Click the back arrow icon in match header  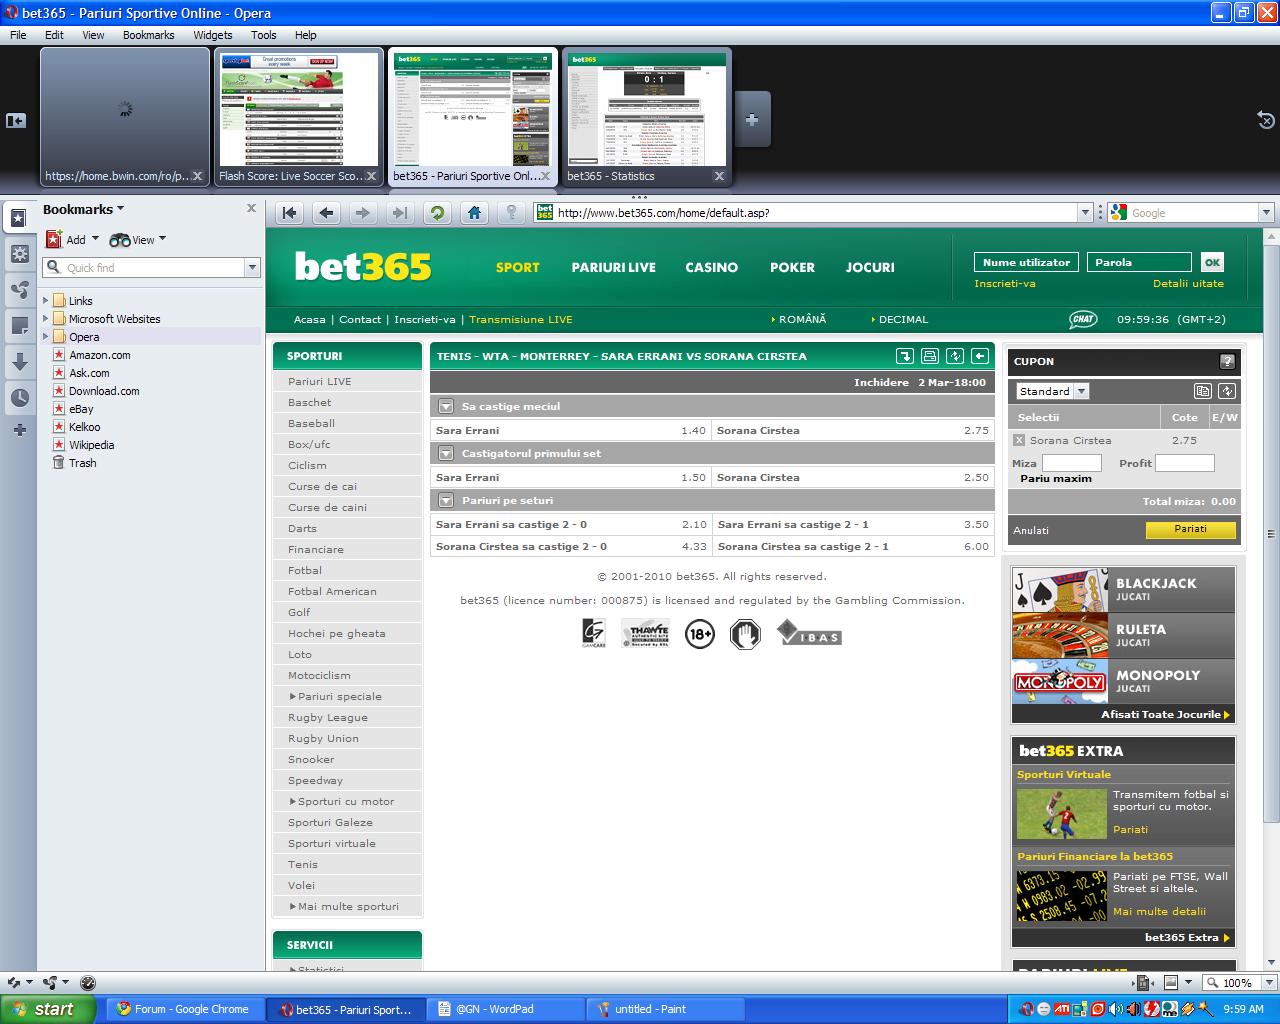click(x=980, y=356)
